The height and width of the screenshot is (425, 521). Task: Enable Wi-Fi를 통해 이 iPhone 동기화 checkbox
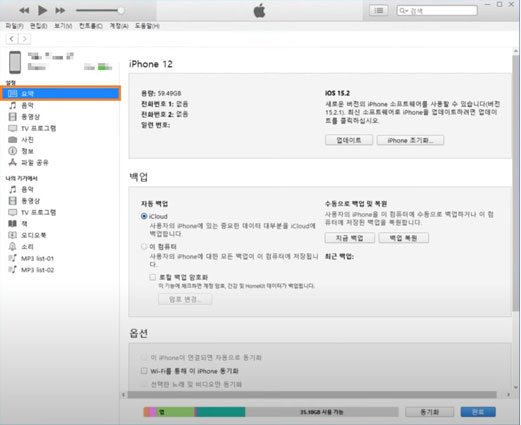point(144,371)
